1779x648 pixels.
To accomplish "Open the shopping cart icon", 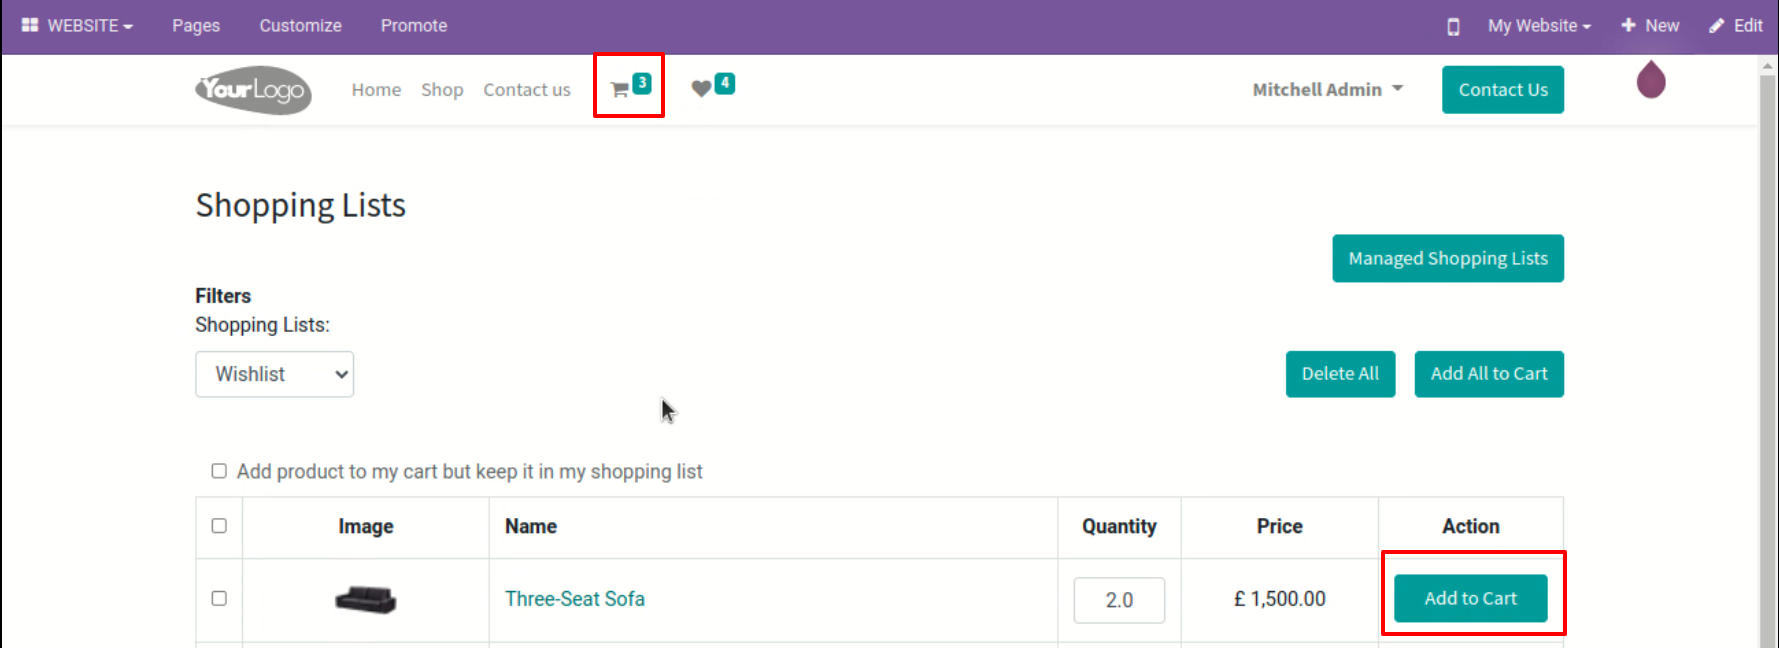I will (620, 89).
